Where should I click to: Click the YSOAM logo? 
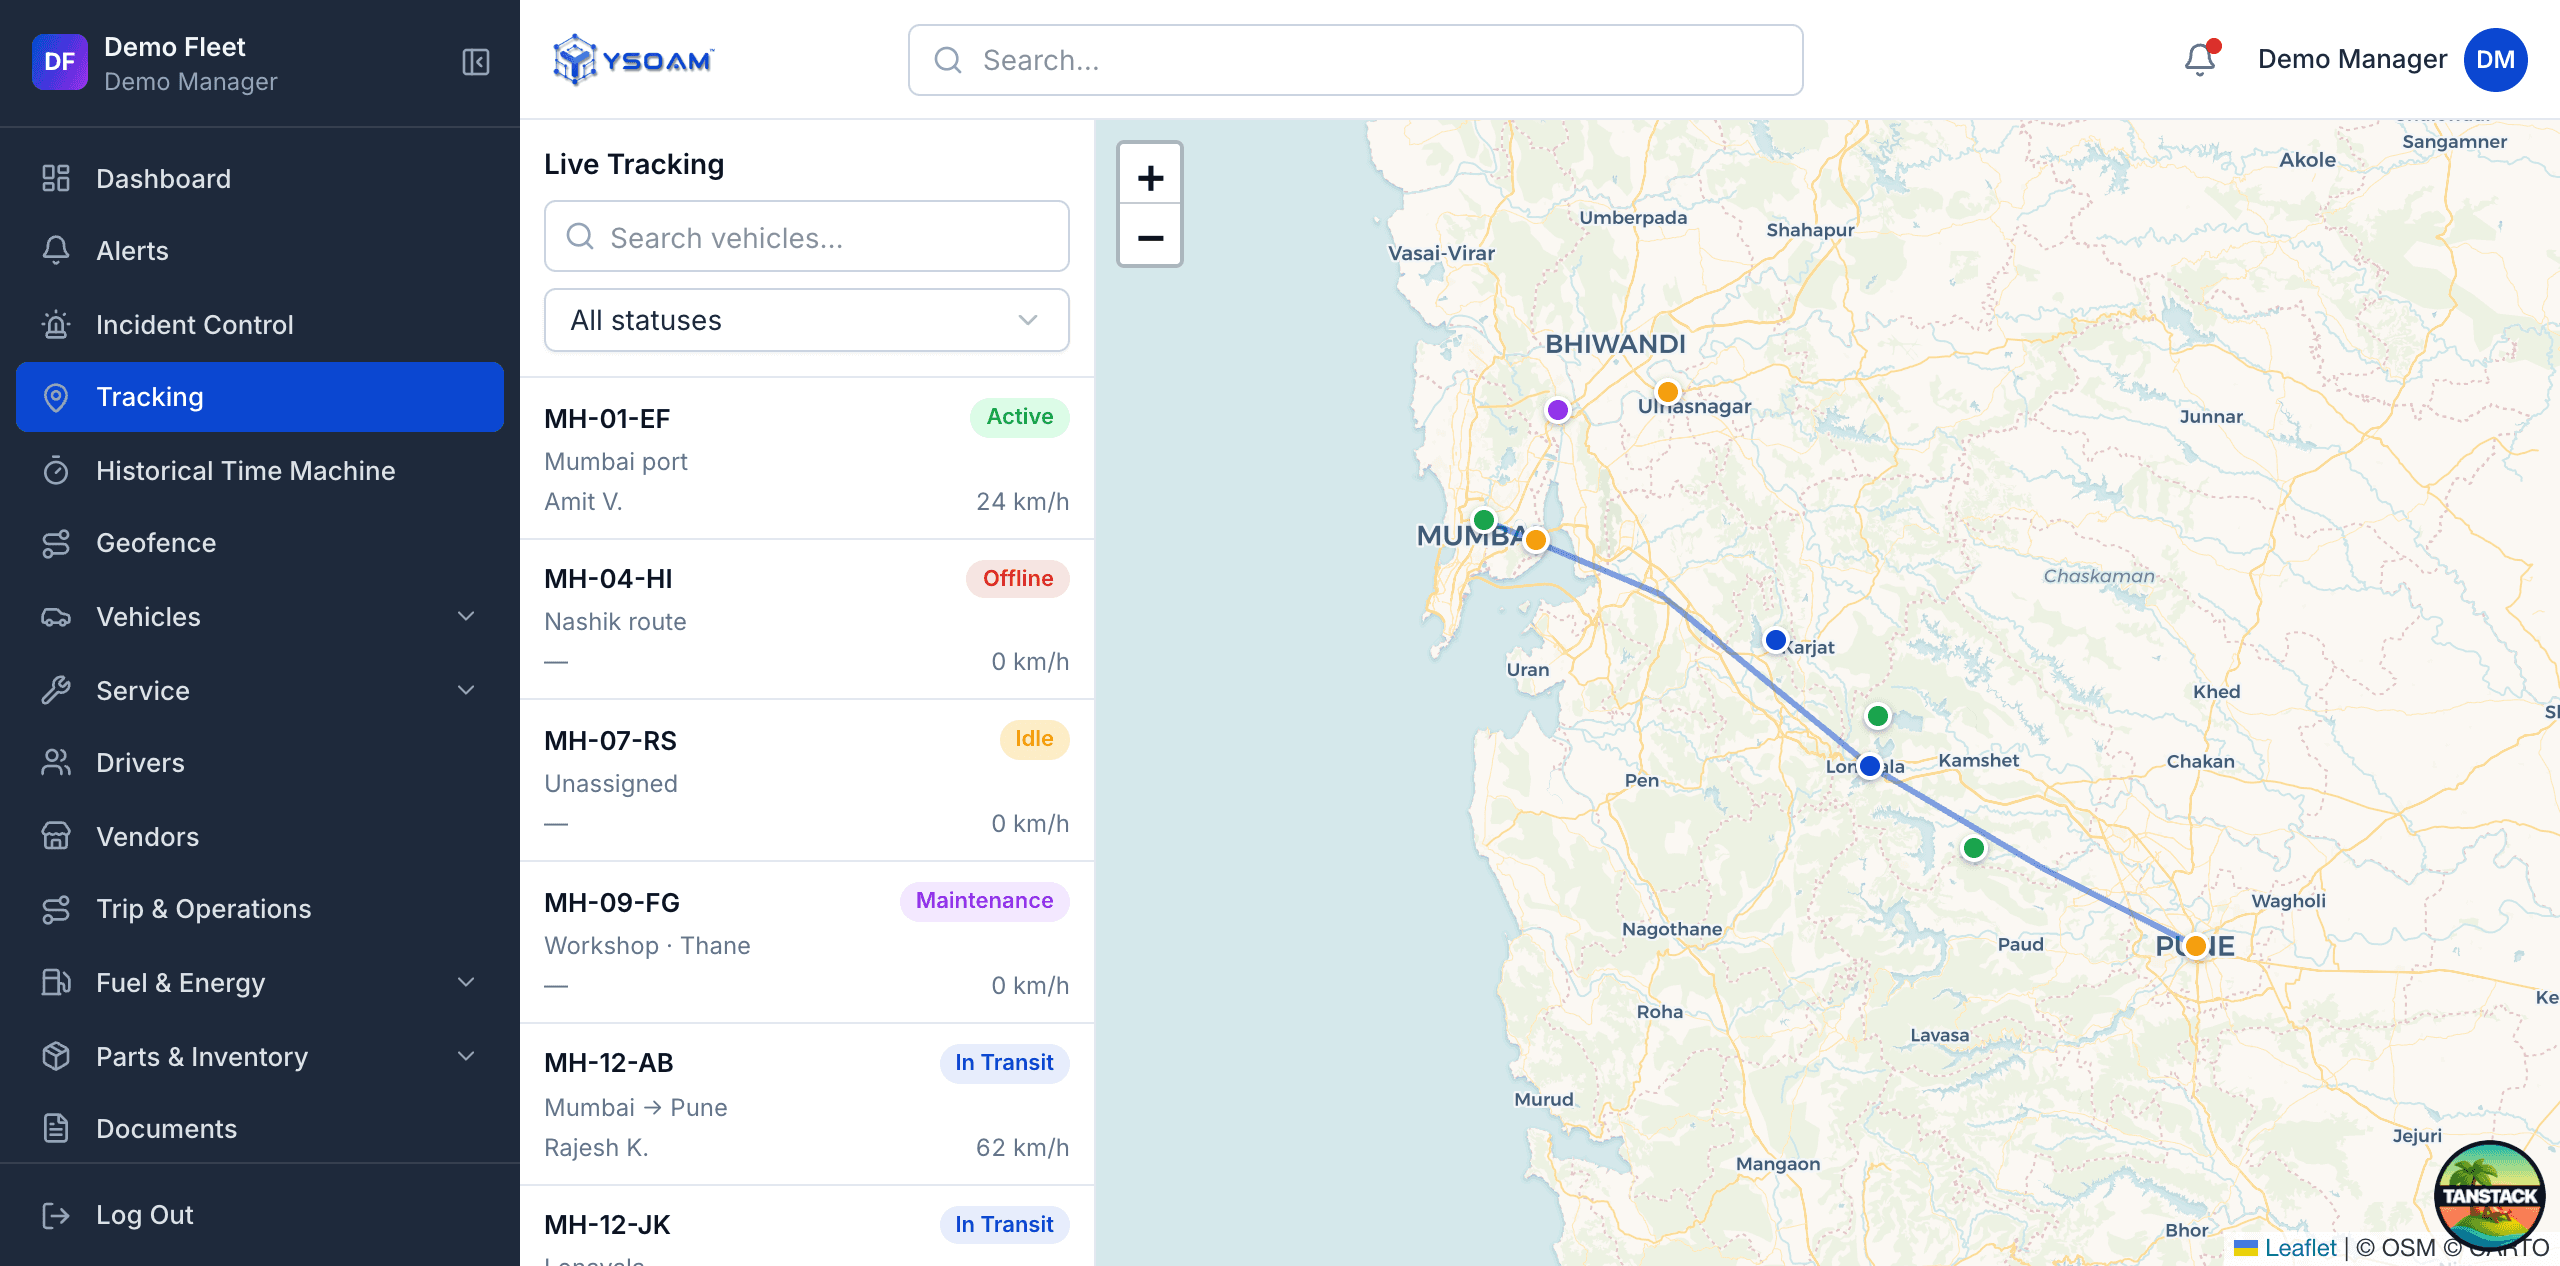coord(633,60)
